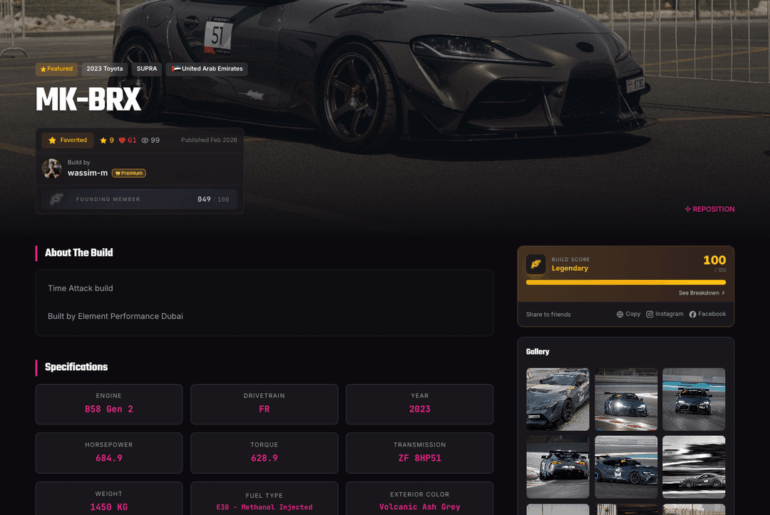770x515 pixels.
Task: Click the Share to friends label
Action: point(548,315)
